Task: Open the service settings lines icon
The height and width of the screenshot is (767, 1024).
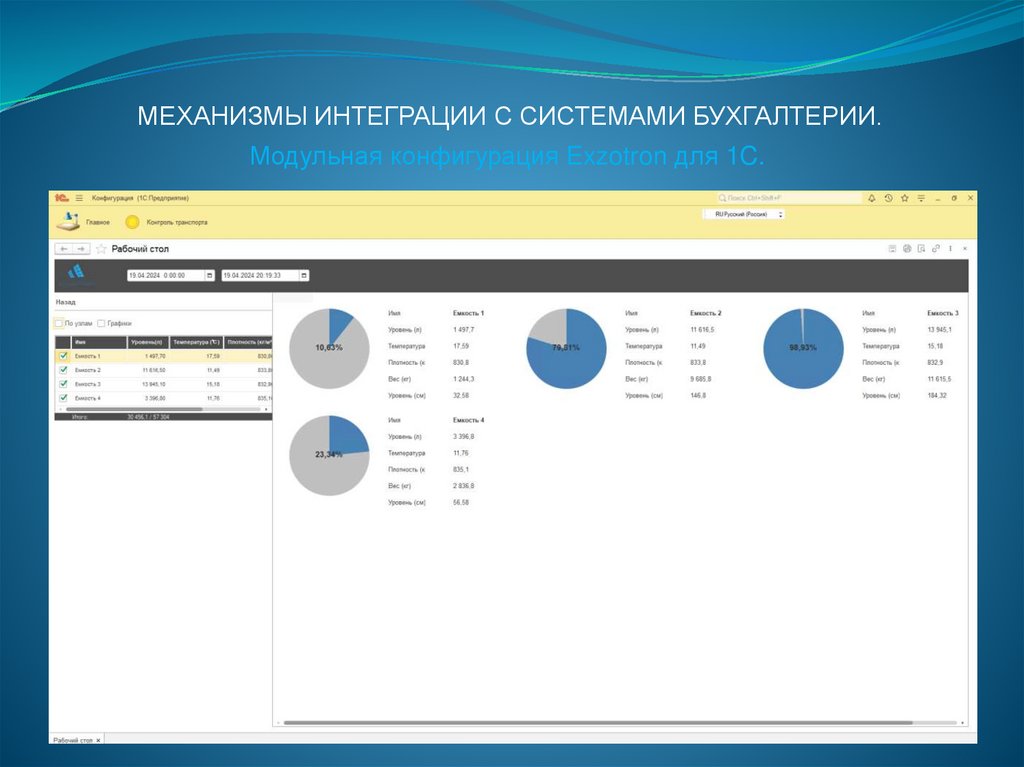Action: (x=921, y=198)
